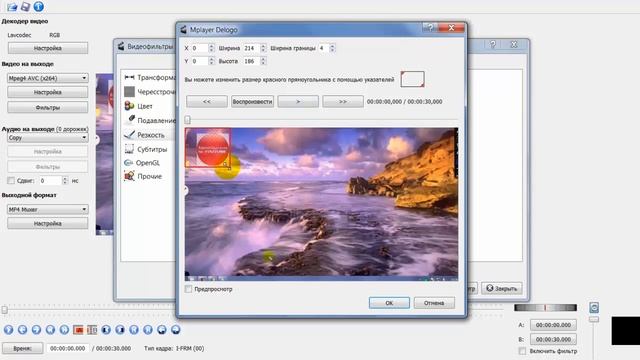Click the << button in Delogo dialog
Screen dimensions: 640x360
click(x=207, y=102)
